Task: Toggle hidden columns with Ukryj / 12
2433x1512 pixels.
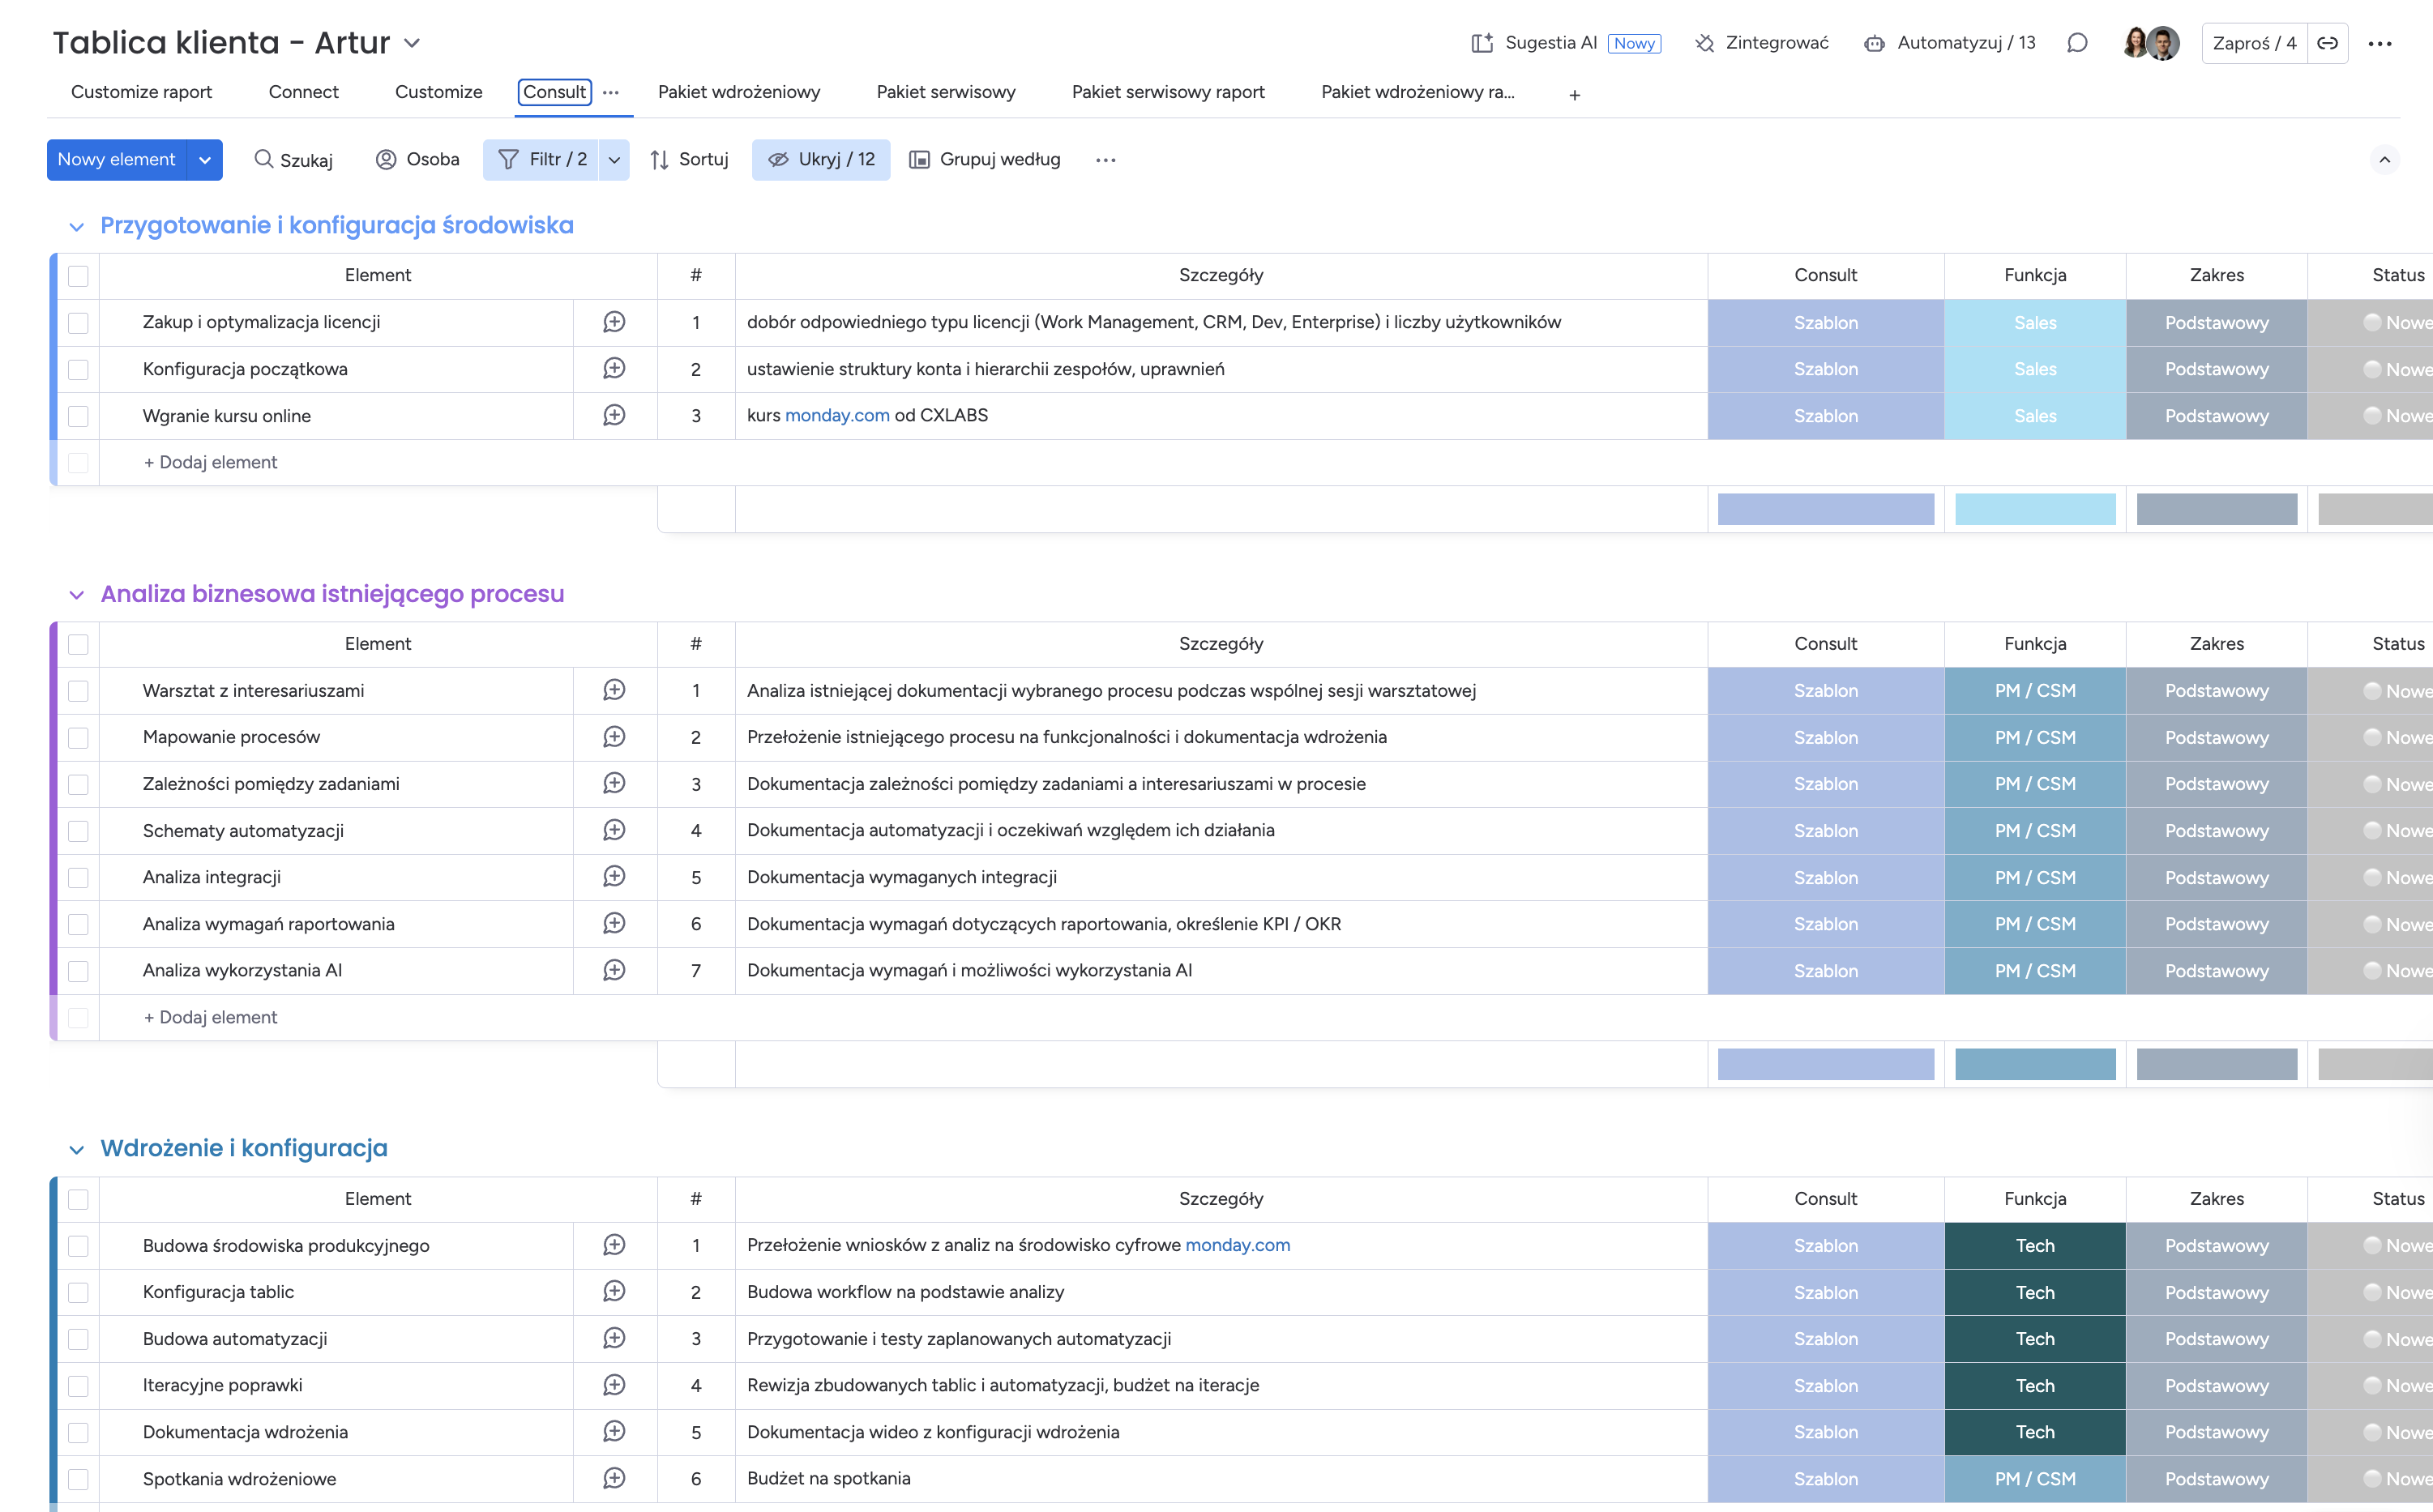Action: point(821,160)
